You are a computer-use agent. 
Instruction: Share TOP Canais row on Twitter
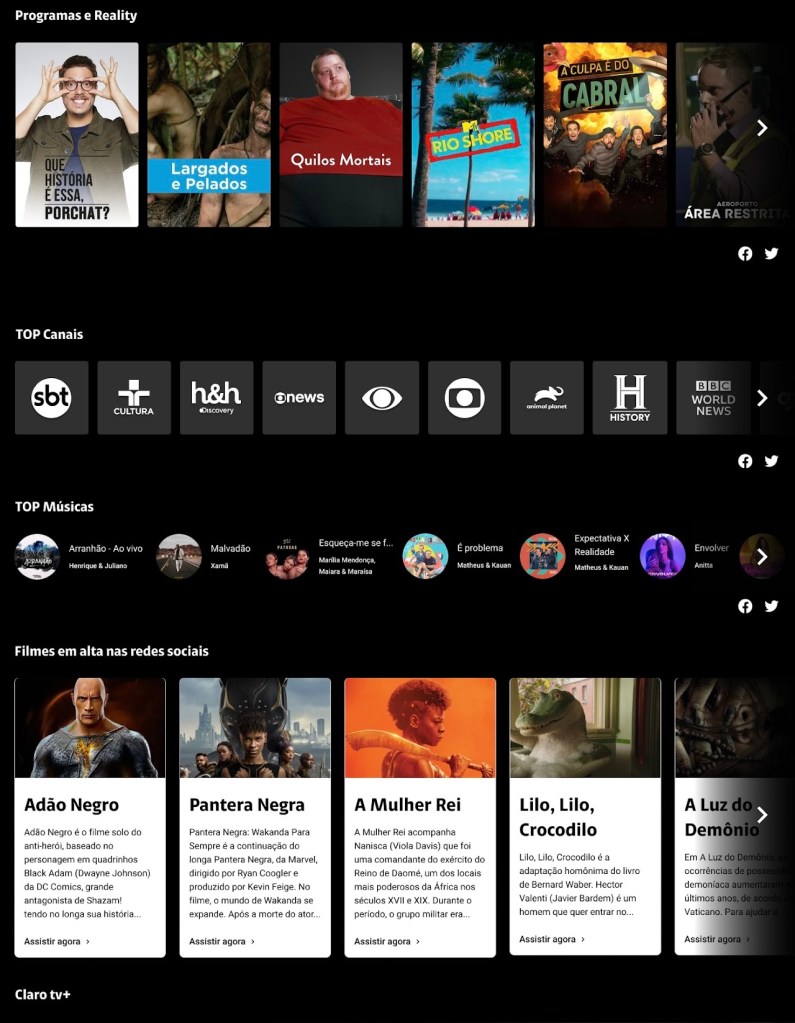click(x=771, y=461)
